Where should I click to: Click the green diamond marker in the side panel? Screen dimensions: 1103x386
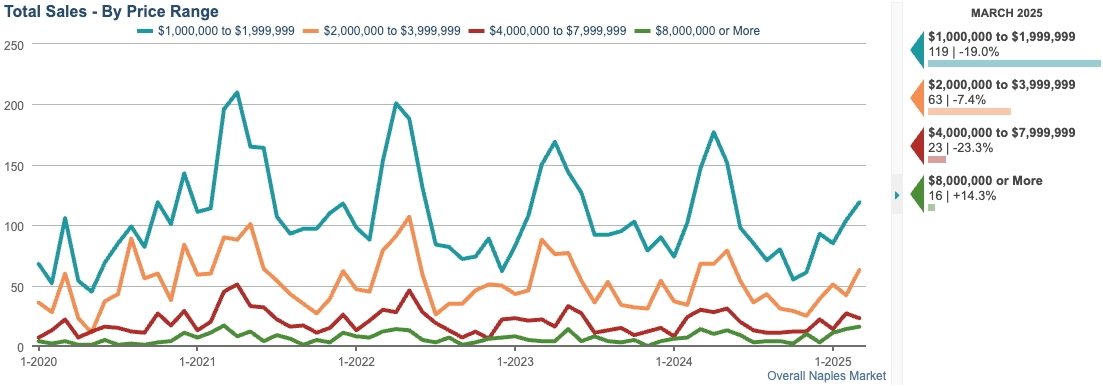click(917, 194)
